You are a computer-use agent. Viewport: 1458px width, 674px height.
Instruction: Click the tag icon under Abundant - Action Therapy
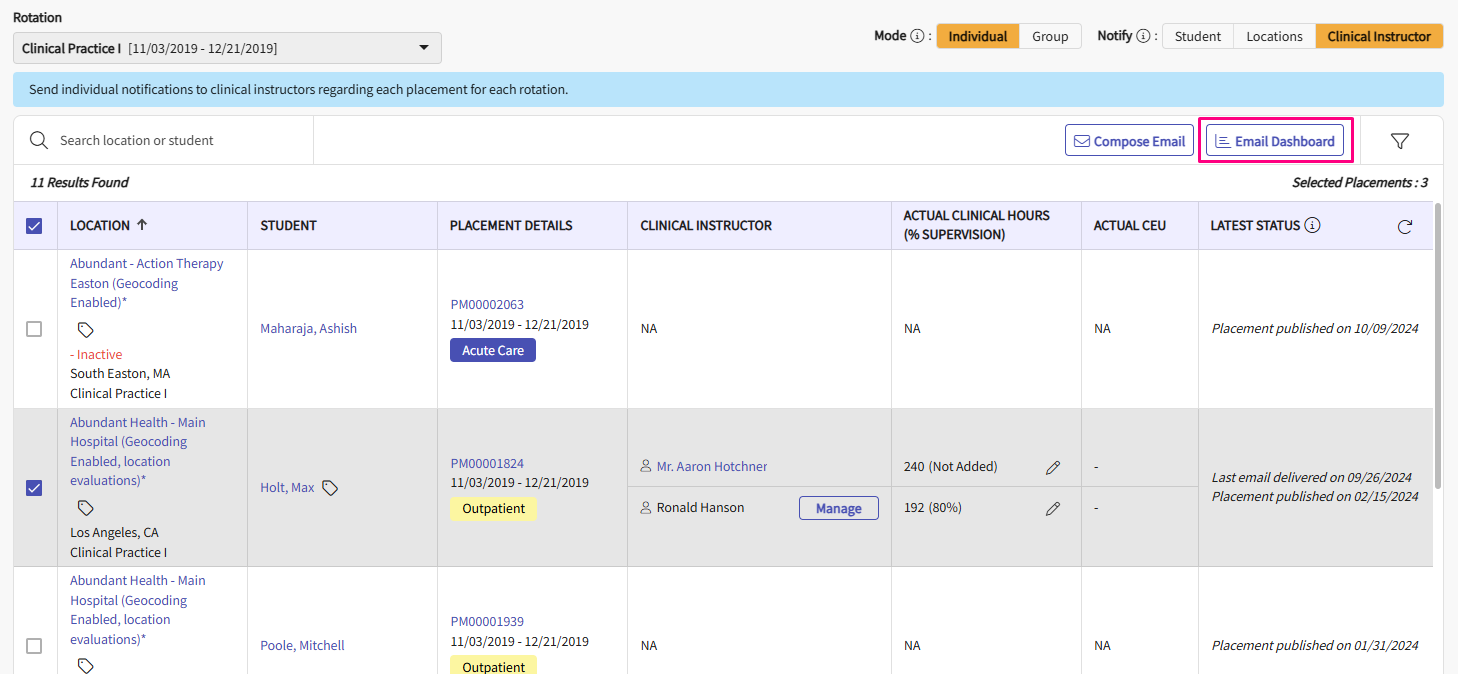[x=86, y=330]
